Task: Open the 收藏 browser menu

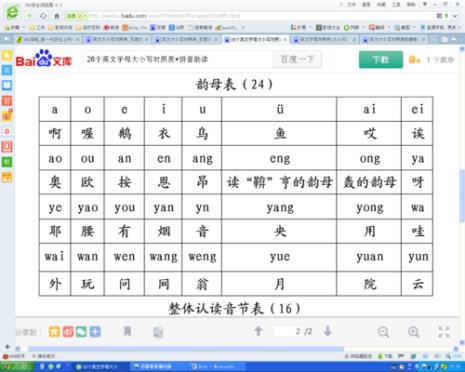Action: (381, 5)
